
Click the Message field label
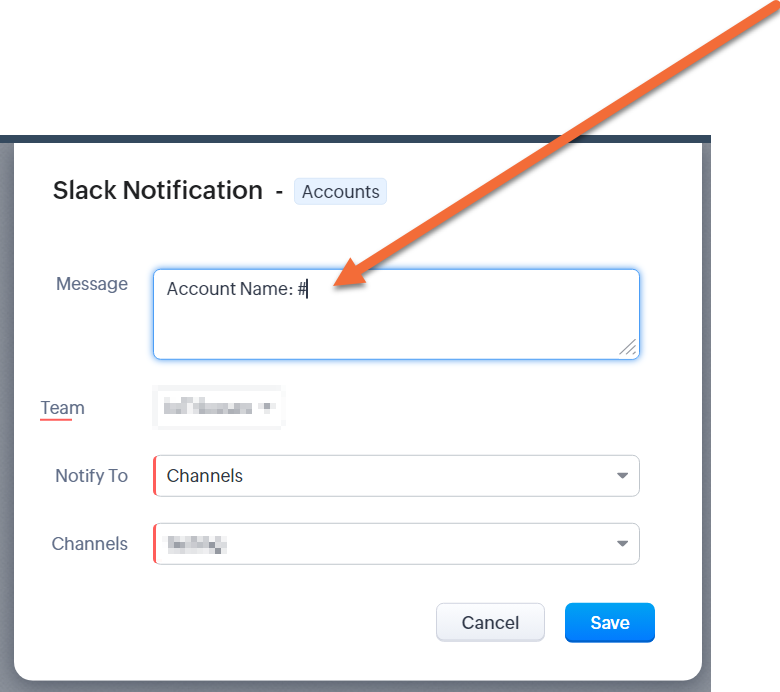pyautogui.click(x=92, y=284)
